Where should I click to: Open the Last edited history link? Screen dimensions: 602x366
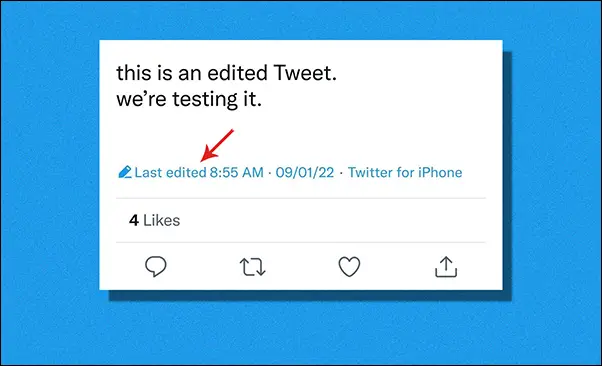(x=170, y=172)
